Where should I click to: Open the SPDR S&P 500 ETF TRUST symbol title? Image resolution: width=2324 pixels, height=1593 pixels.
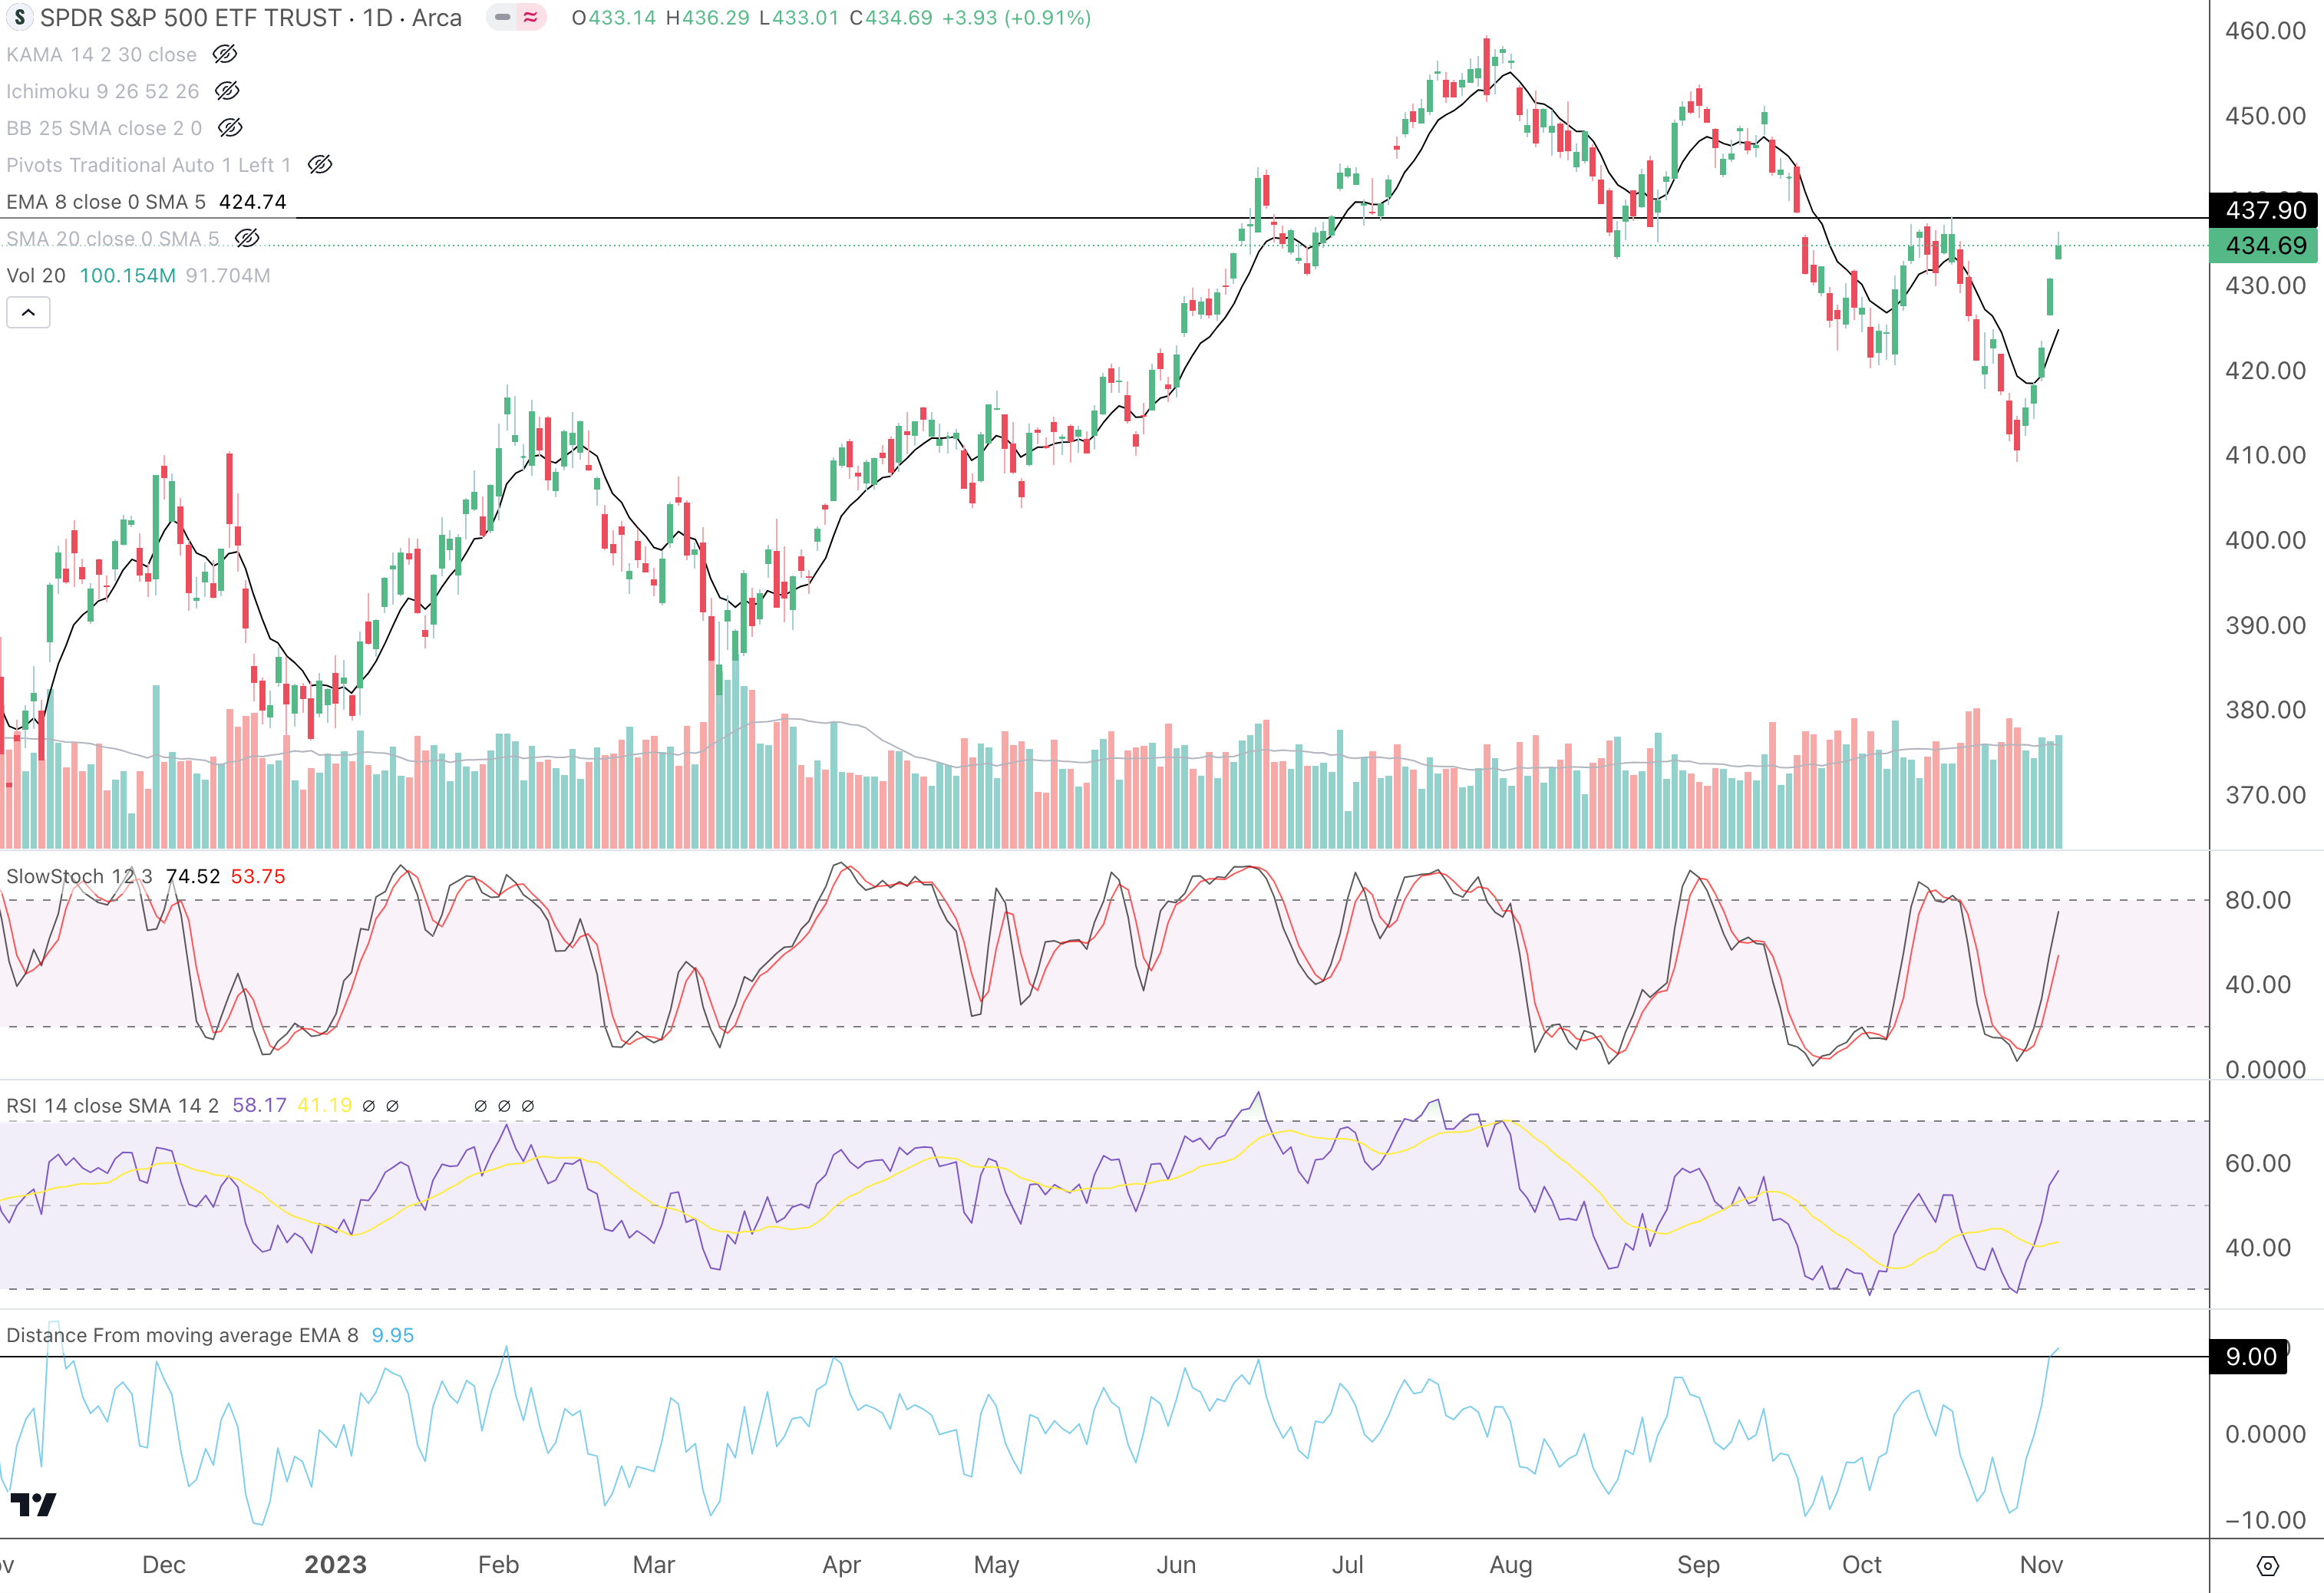250,18
